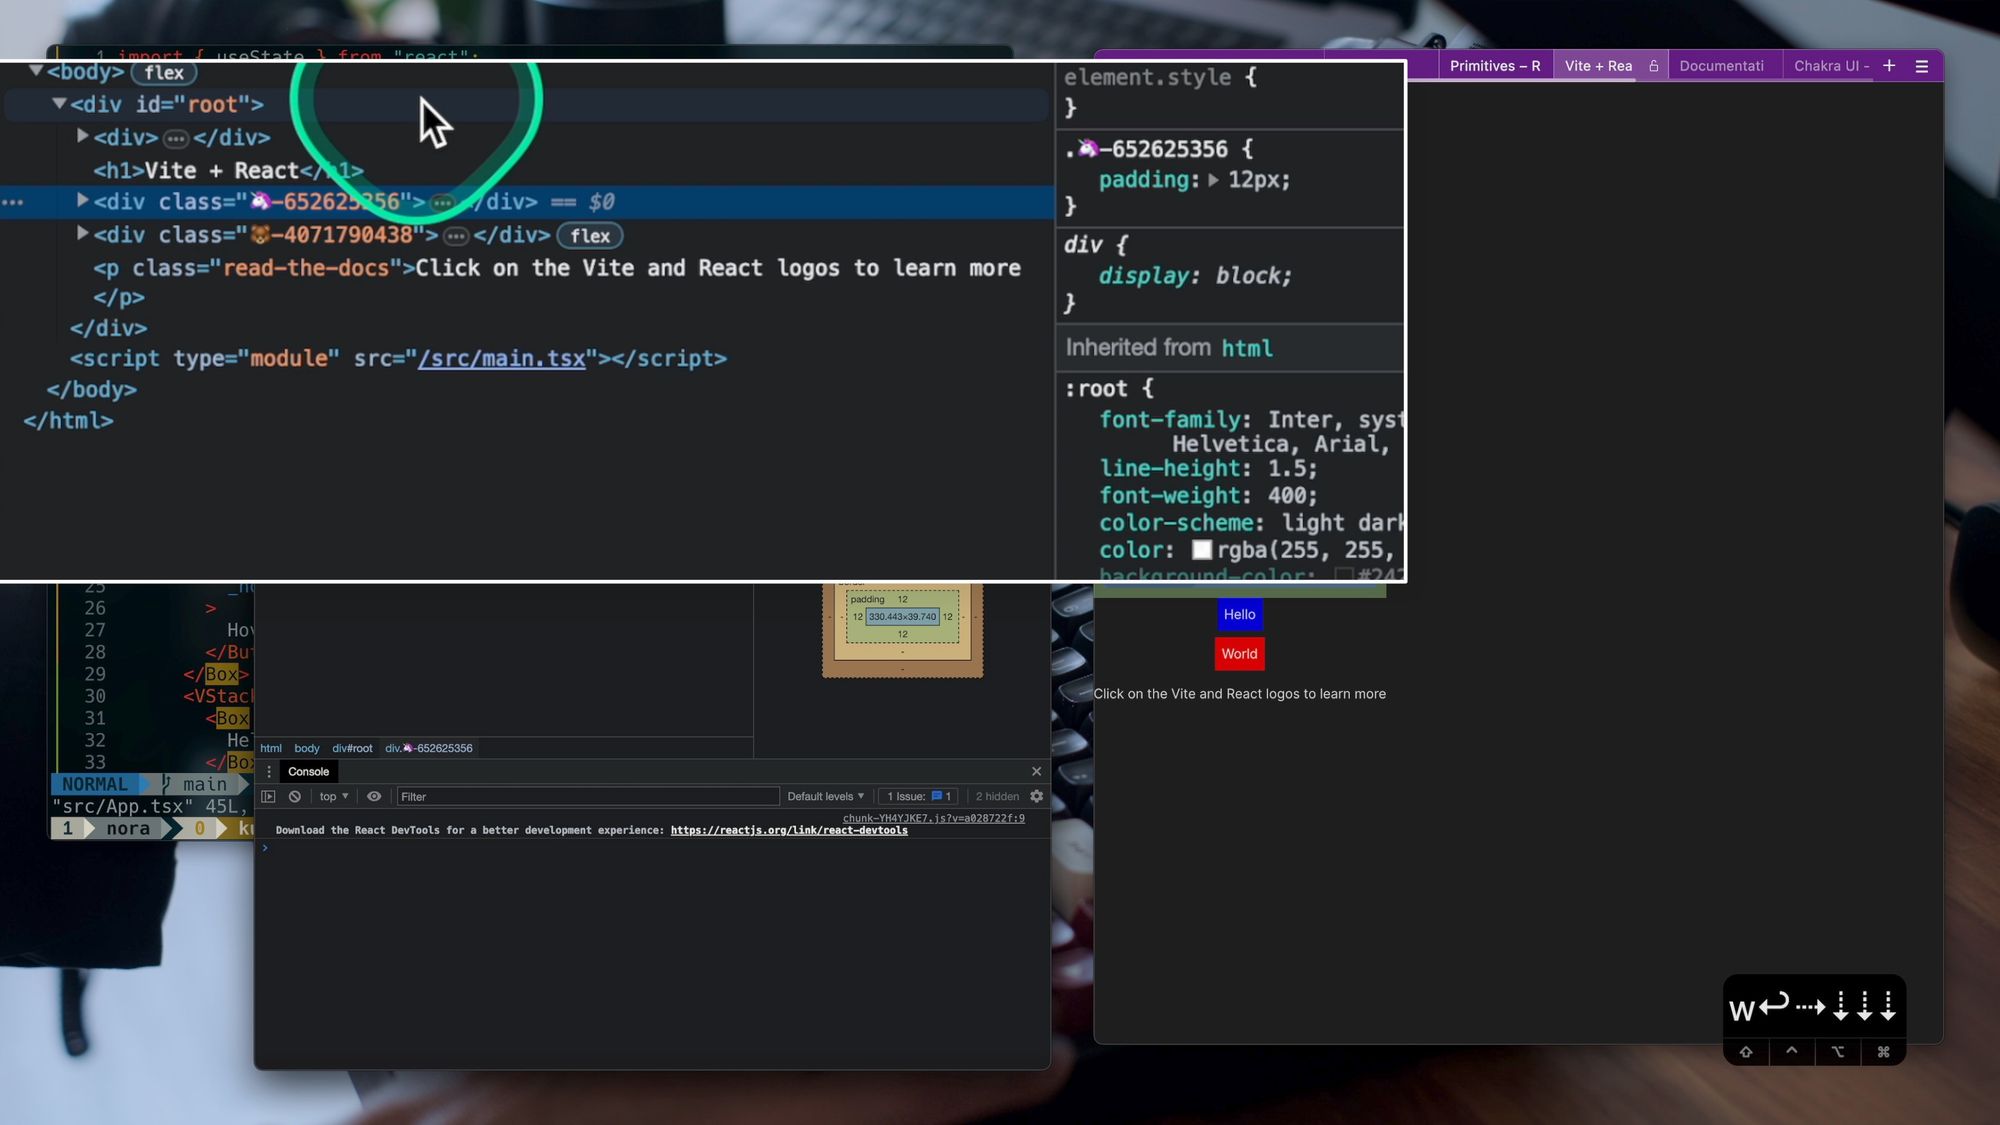Screen dimensions: 2000x1125
Task: Toggle the flex badge next to body
Action: click(164, 72)
